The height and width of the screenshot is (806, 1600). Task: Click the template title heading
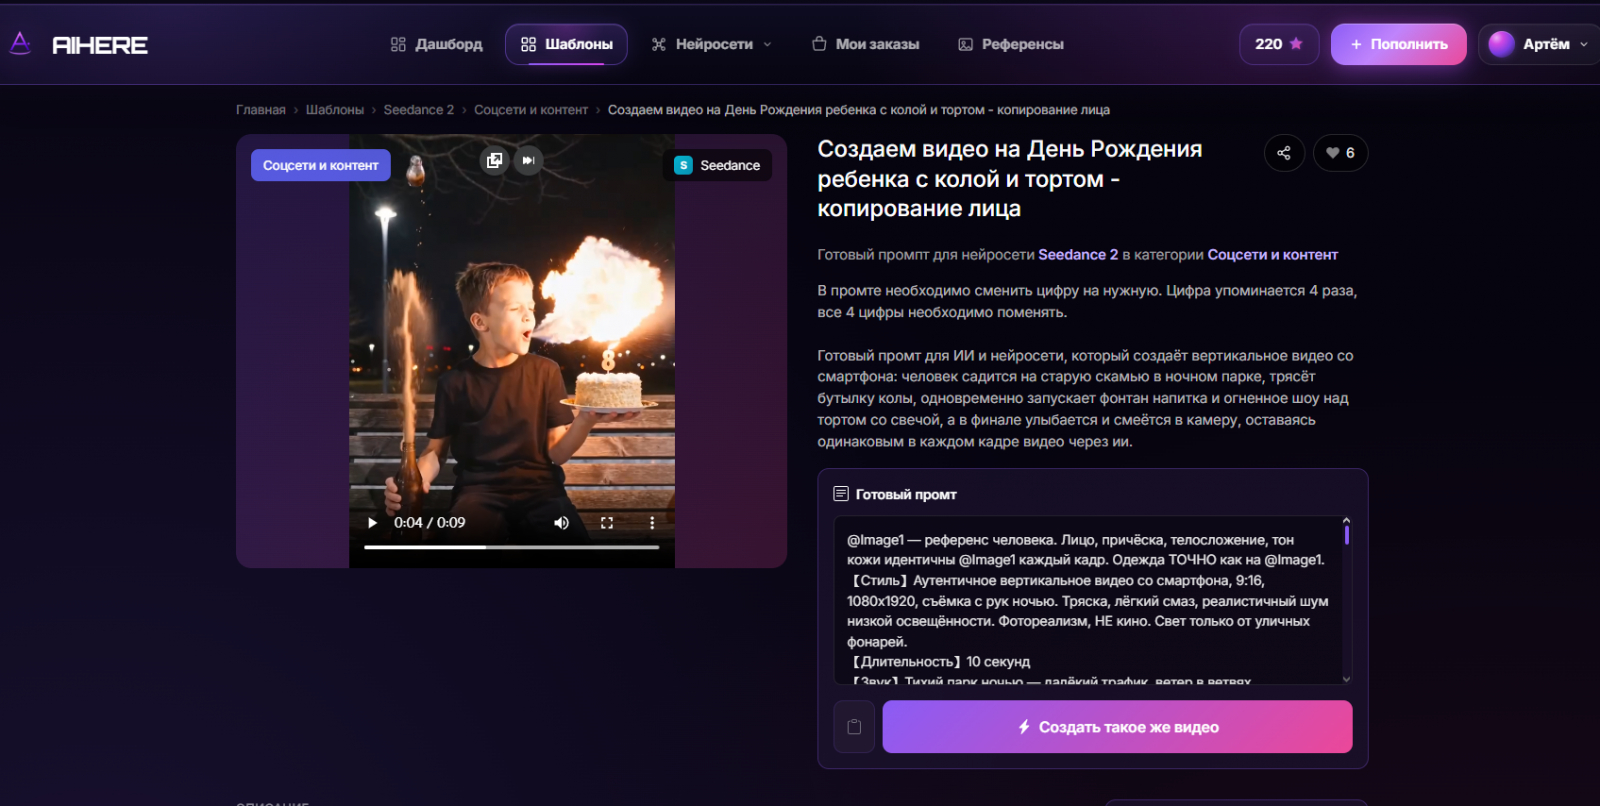pyautogui.click(x=1010, y=179)
